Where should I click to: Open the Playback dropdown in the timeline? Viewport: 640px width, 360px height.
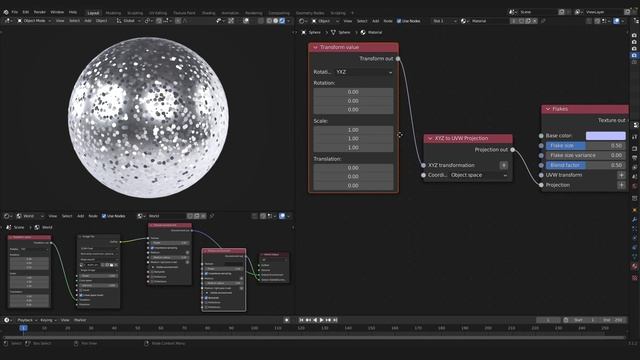[x=27, y=320]
